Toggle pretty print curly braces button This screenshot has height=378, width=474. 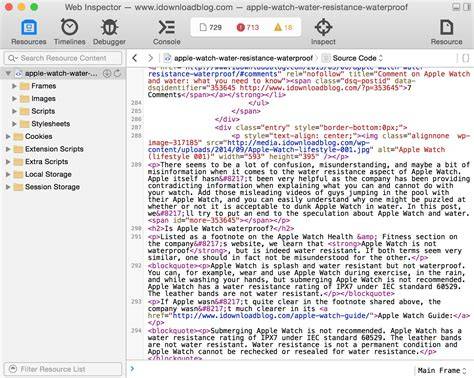click(x=466, y=58)
